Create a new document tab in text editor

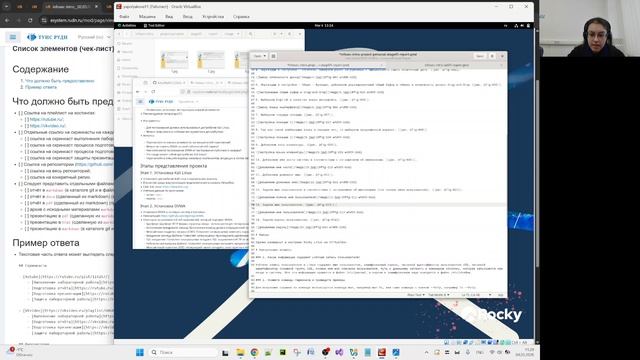273,56
